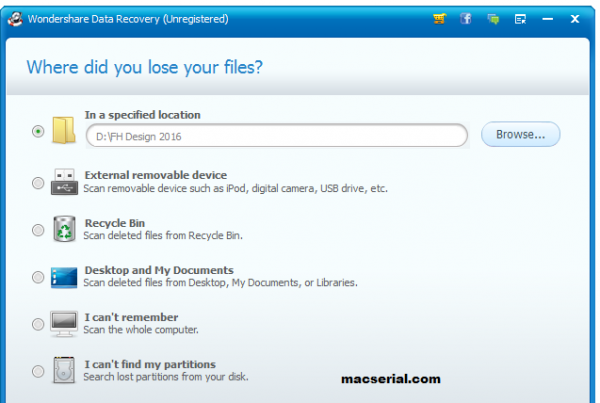Image resolution: width=600 pixels, height=403 pixels.
Task: Select Desktop and My Documents radio button
Action: (38, 277)
